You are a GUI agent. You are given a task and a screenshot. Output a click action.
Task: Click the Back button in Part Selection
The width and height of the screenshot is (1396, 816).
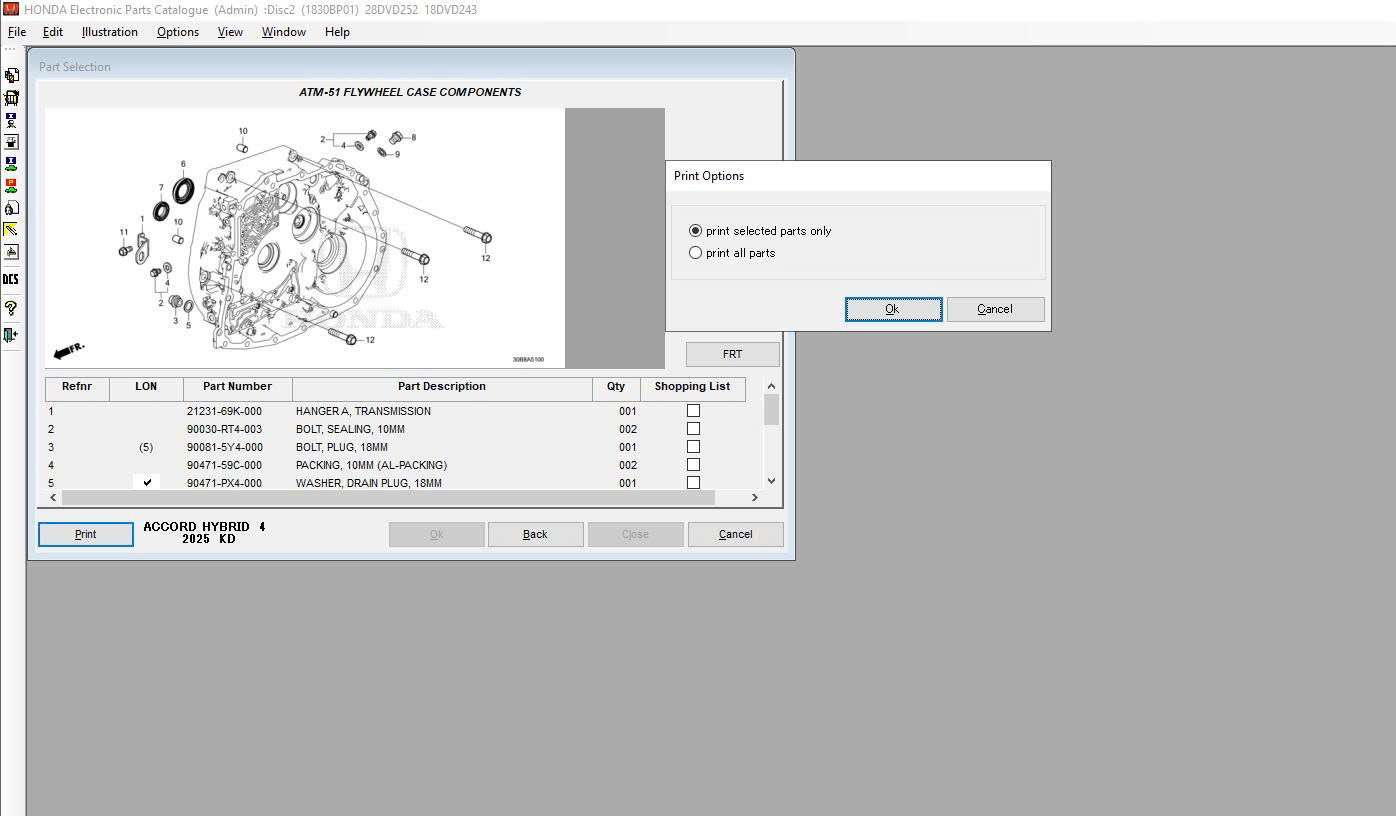(536, 534)
